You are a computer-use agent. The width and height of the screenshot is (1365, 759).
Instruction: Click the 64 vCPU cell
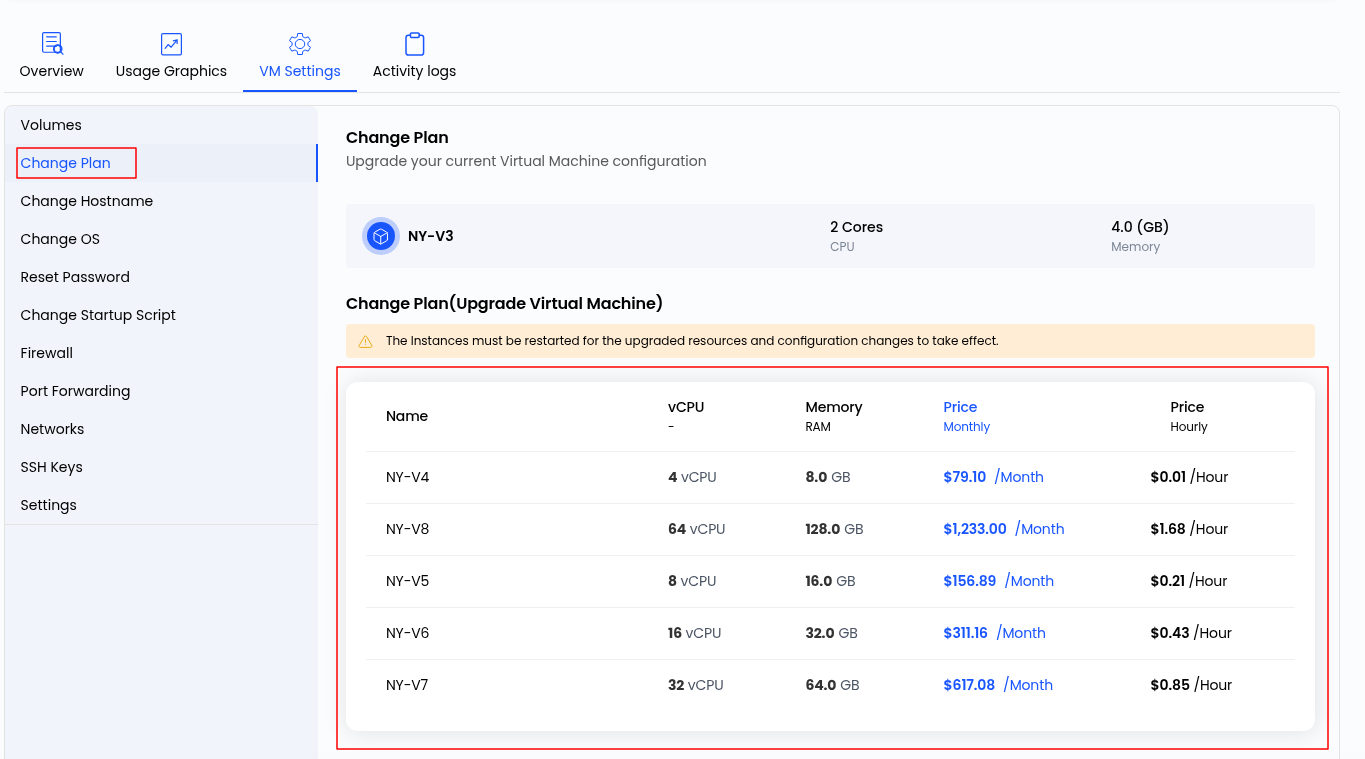tap(696, 529)
